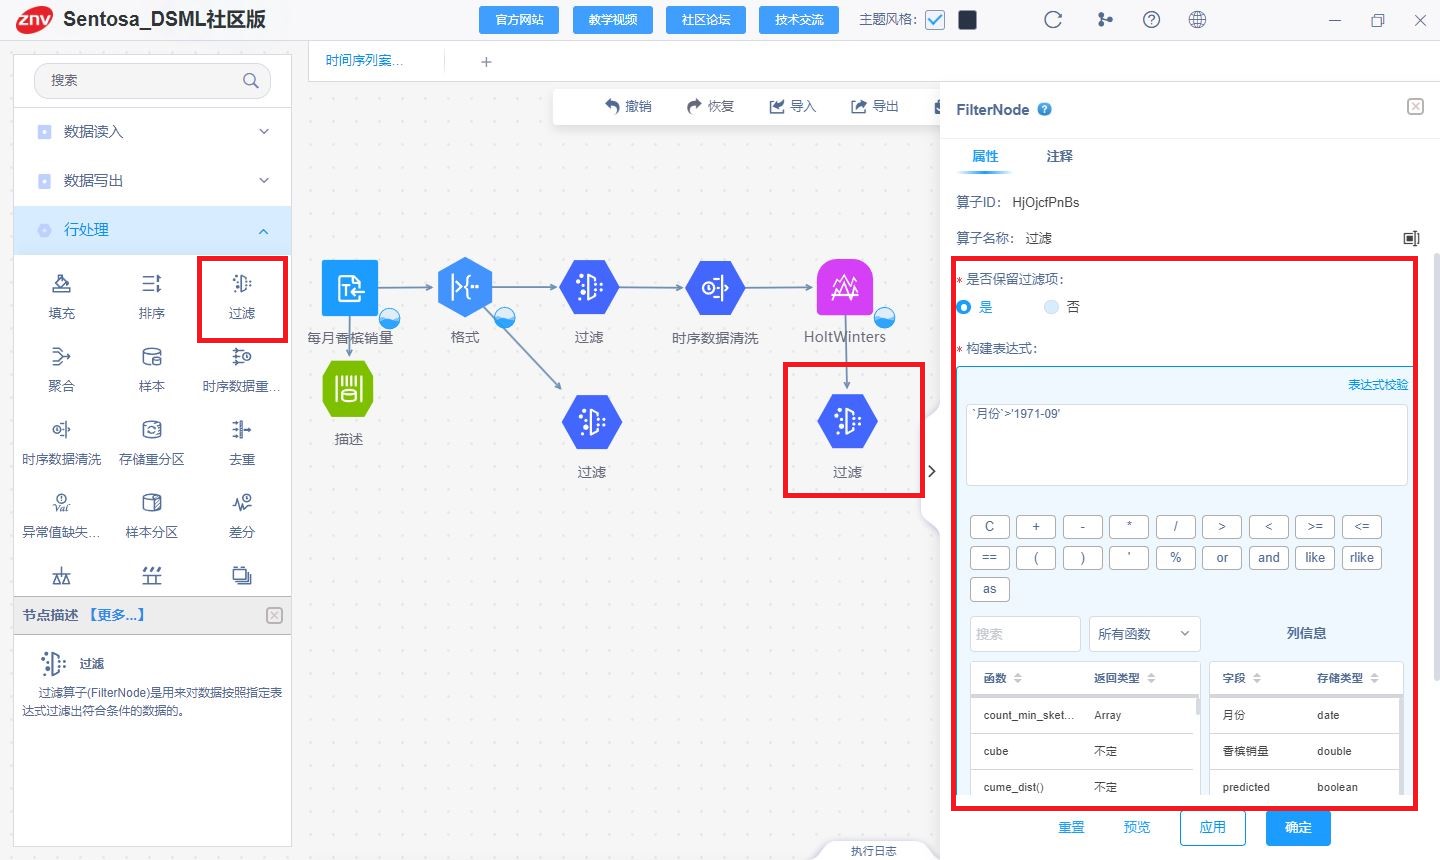This screenshot has height=860, width=1440.
Task: Click 导出 in the canvas toolbar
Action: coord(874,106)
